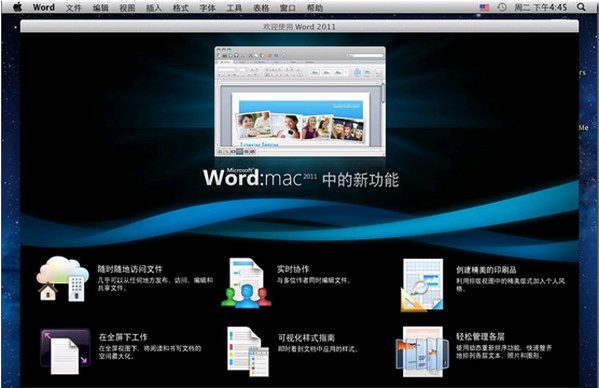Viewport: 599px width, 388px height.
Task: Open the 视图 menu
Action: [127, 8]
